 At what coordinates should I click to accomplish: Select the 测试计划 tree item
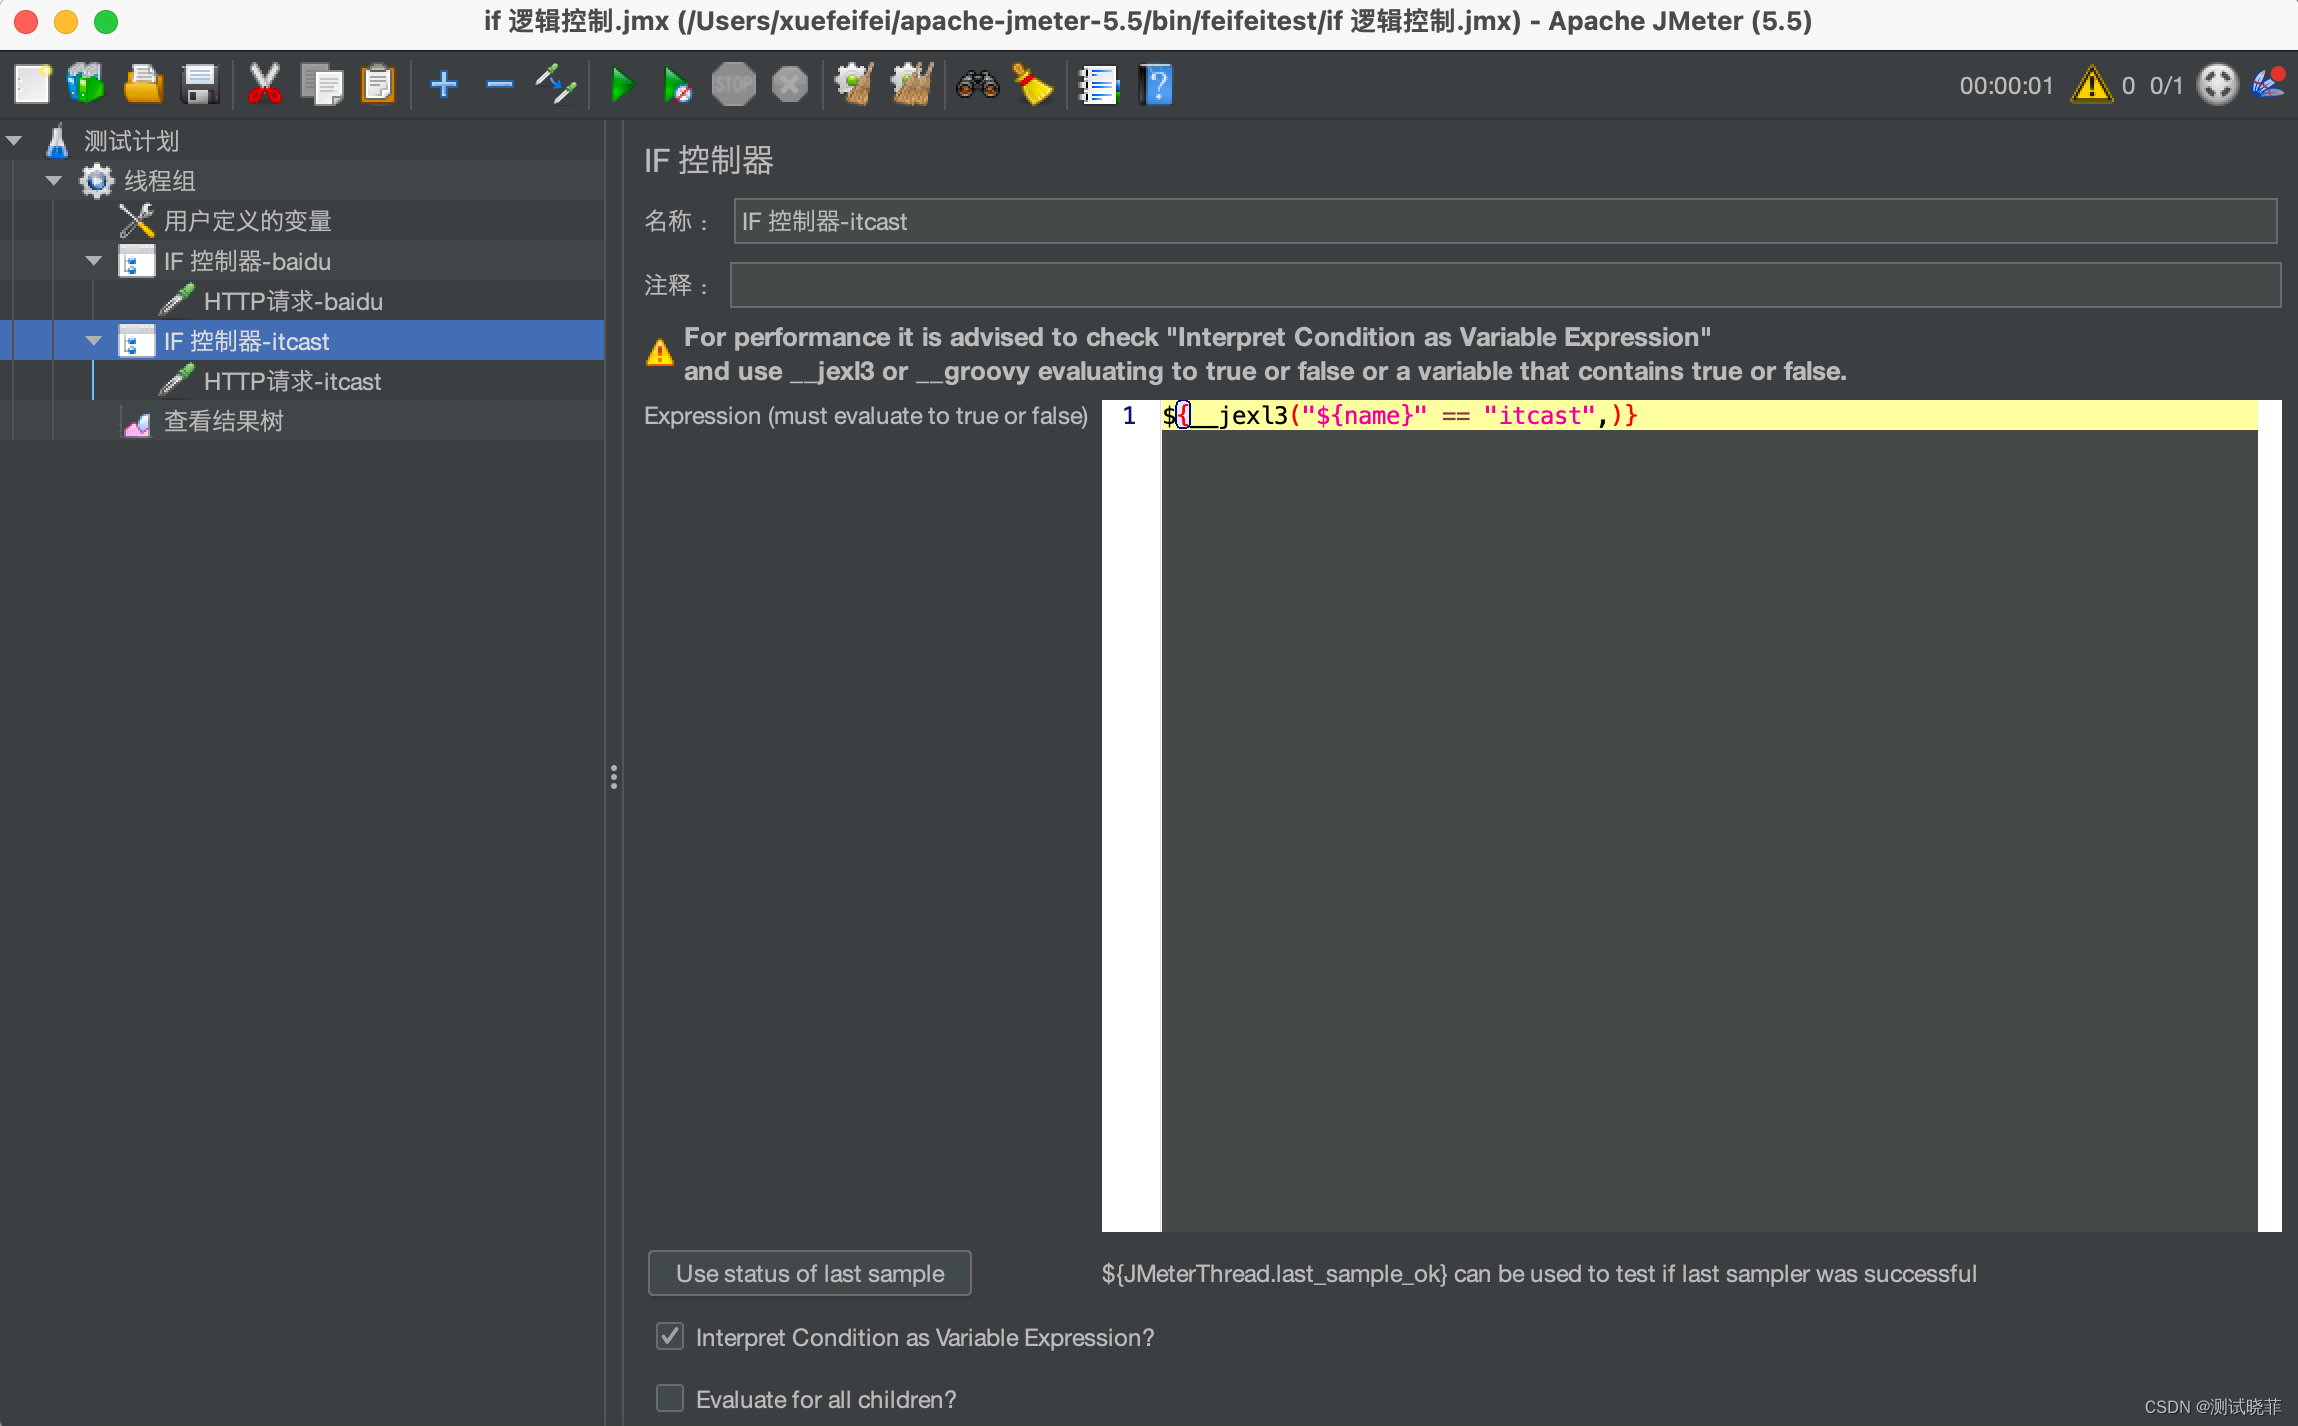(x=131, y=141)
